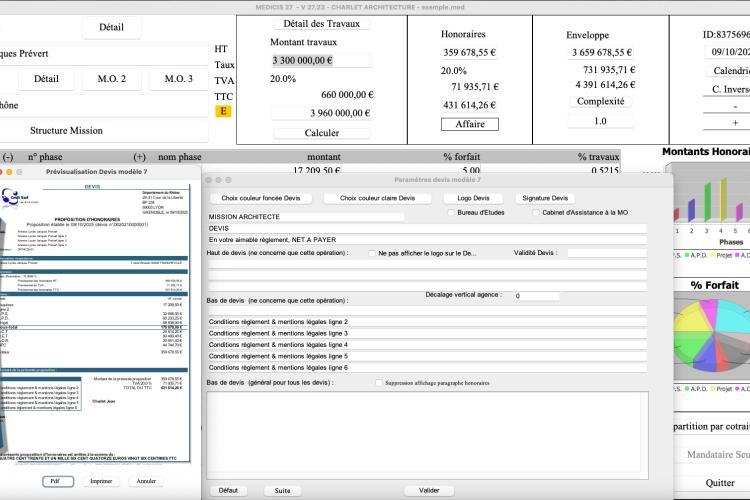Screen dimensions: 750x500
Task: Select Mandataire Seul option
Action: (x=717, y=455)
